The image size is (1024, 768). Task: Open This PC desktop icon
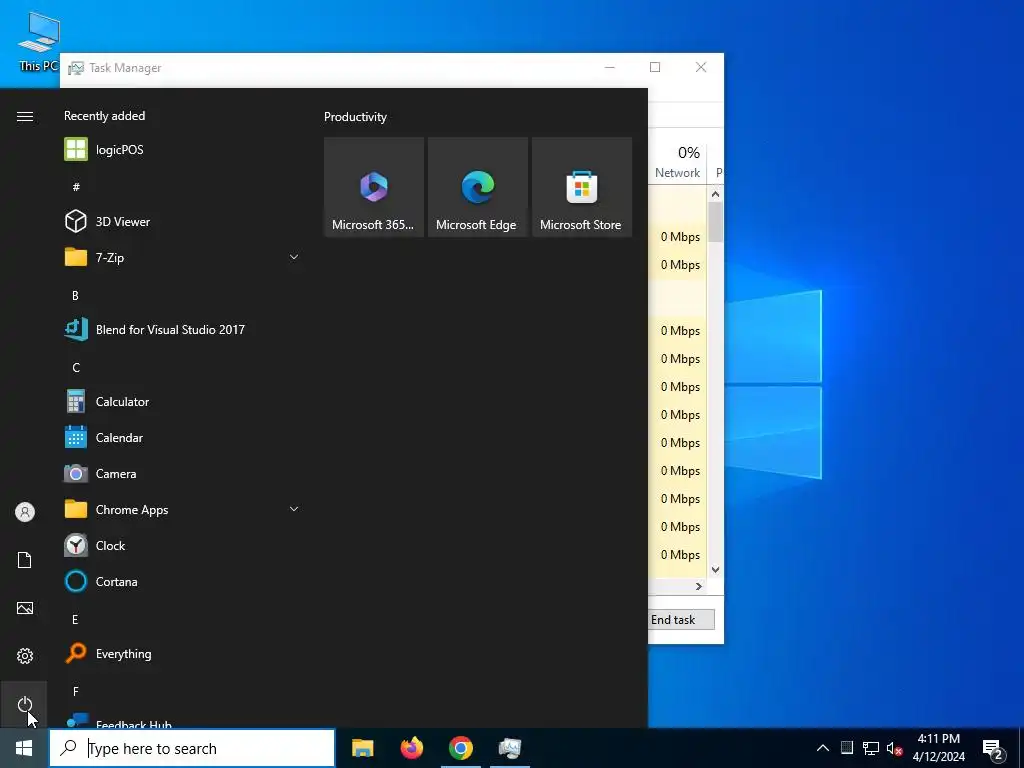click(39, 40)
